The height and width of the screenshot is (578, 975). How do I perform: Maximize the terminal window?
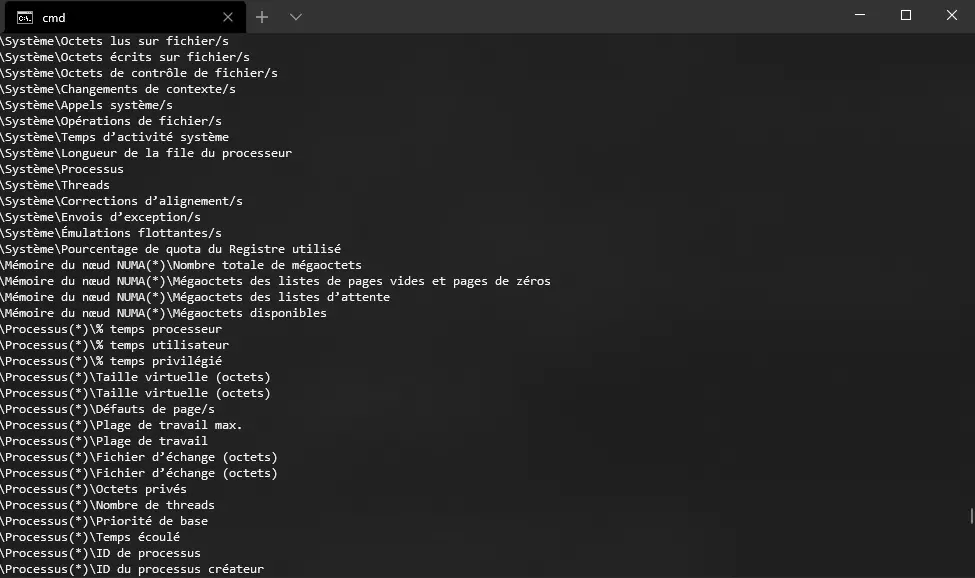[x=906, y=15]
